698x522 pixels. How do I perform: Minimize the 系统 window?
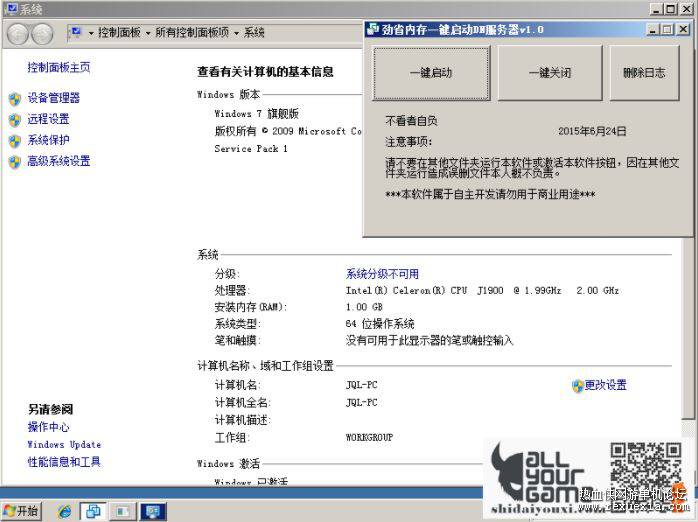click(x=656, y=8)
